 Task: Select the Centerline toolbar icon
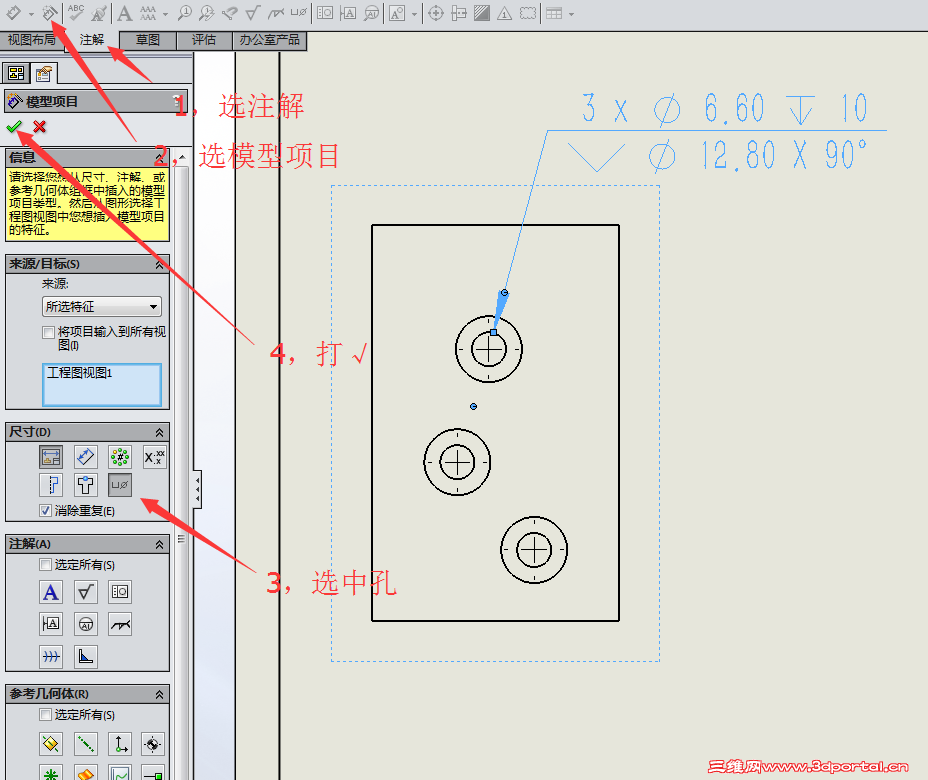coord(459,13)
